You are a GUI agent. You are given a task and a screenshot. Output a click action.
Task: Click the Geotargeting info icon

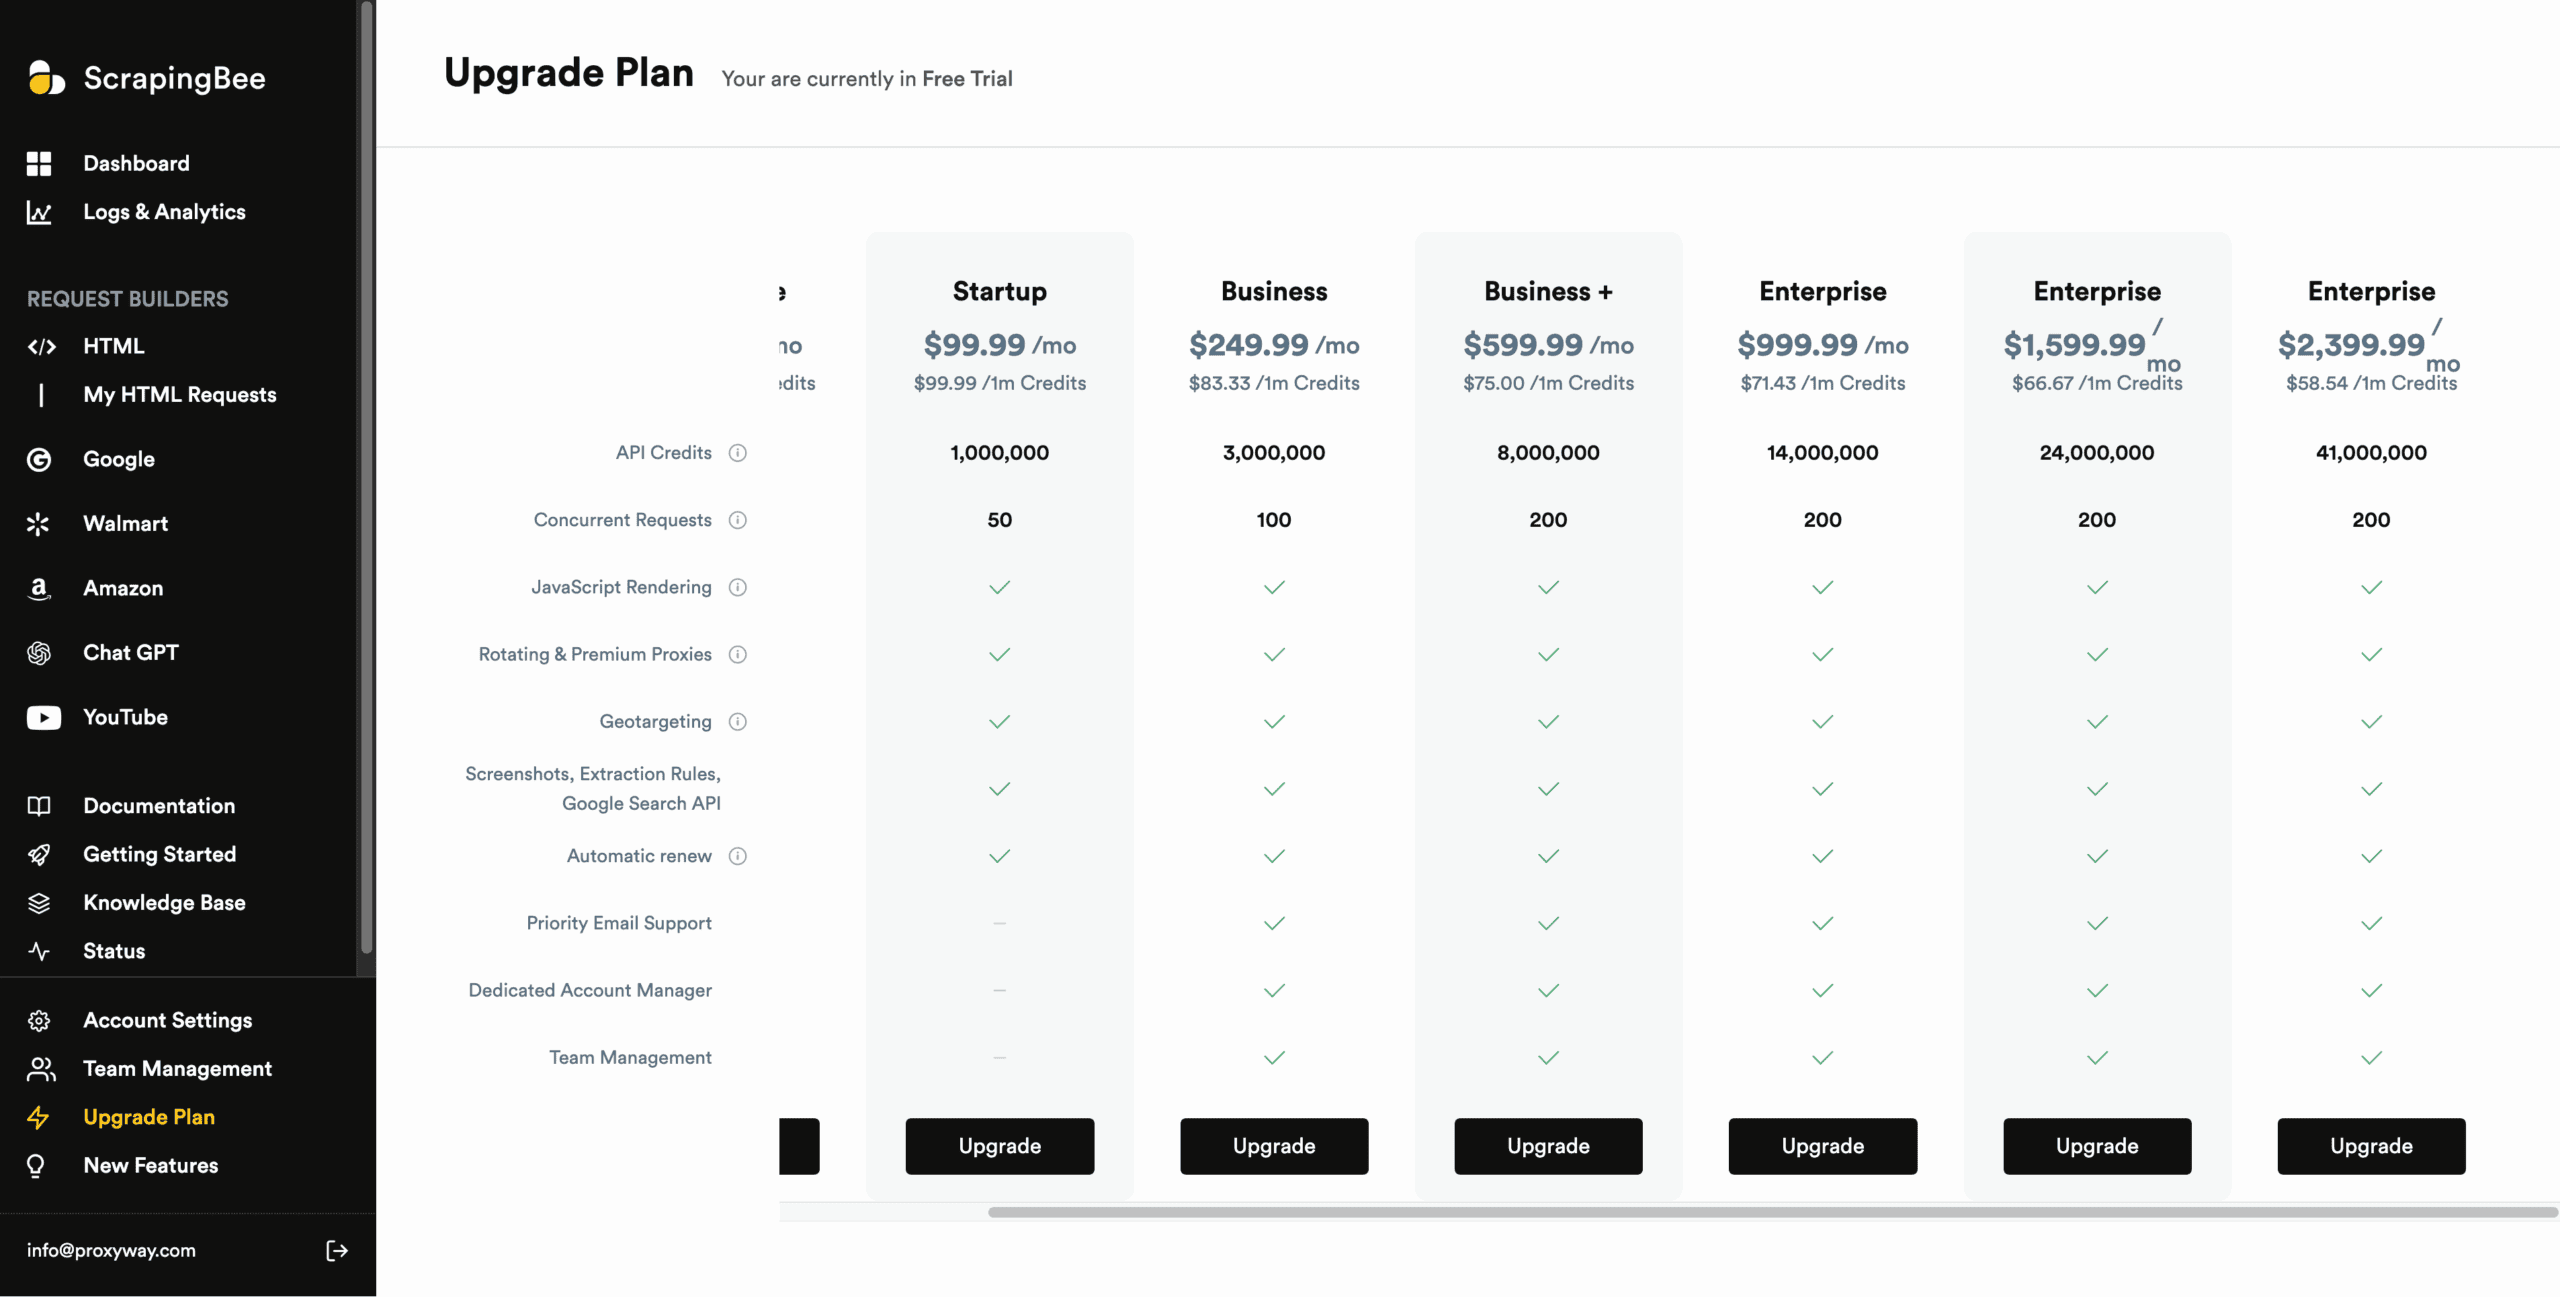click(x=738, y=722)
